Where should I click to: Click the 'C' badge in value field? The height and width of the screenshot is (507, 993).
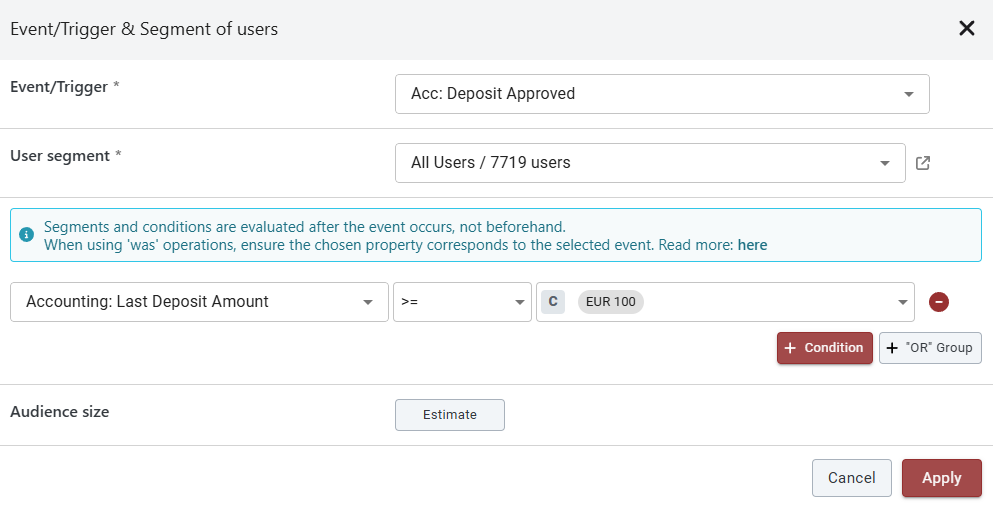click(553, 302)
